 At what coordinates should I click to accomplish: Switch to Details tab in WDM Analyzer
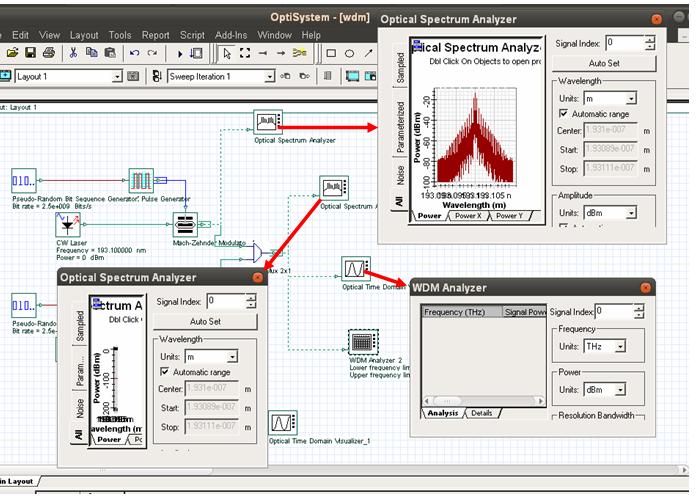pos(481,413)
